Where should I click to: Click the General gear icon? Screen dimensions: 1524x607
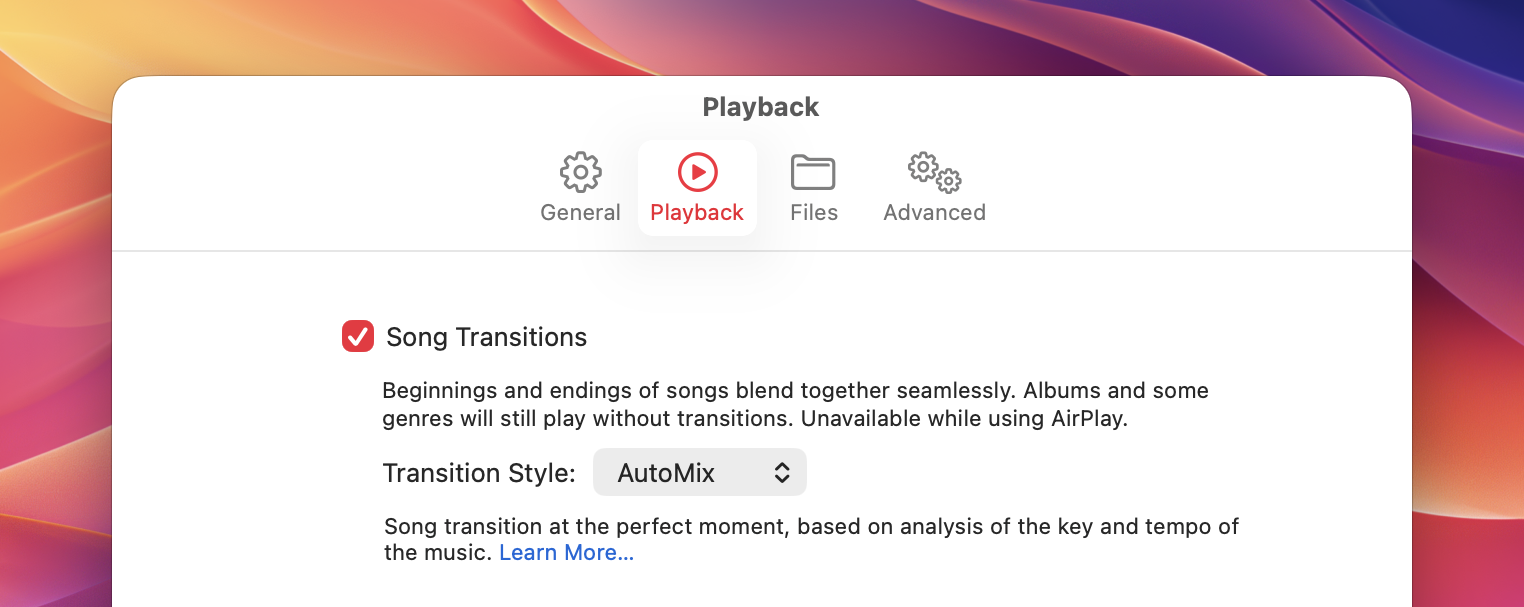coord(580,172)
